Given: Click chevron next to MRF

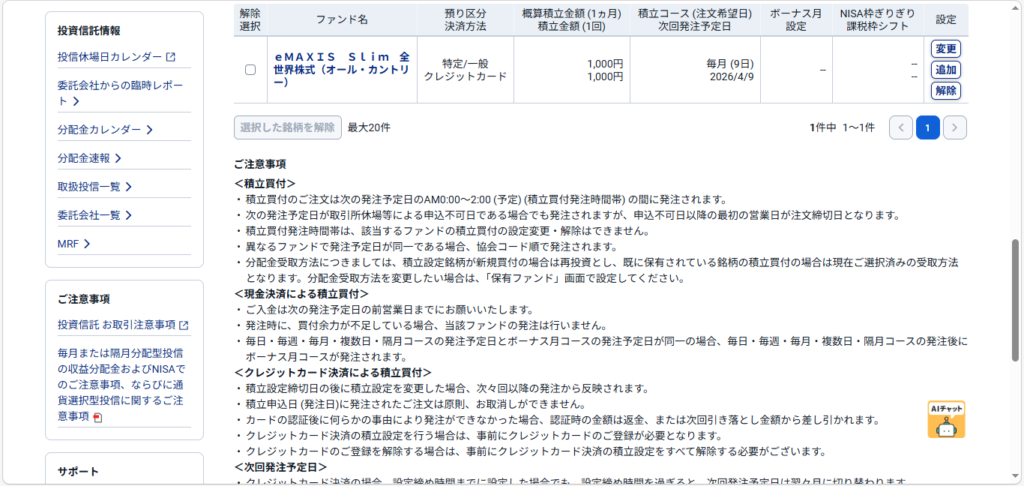Looking at the screenshot, I should (x=87, y=243).
